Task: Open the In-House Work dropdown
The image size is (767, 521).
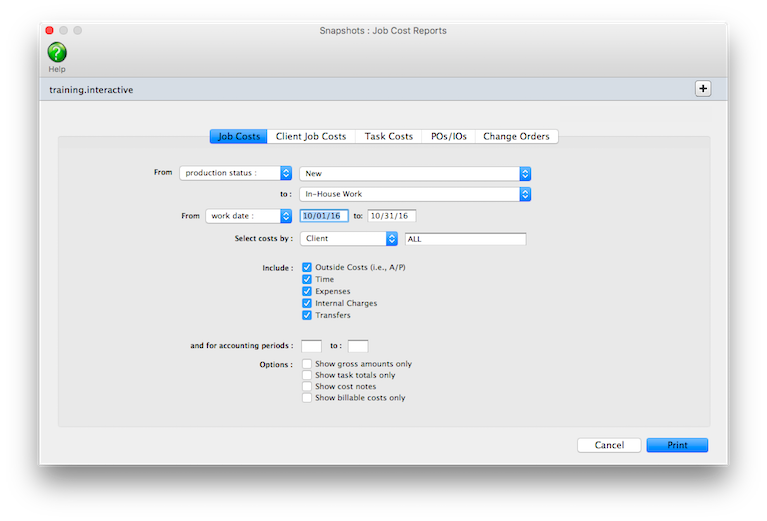Action: click(414, 194)
